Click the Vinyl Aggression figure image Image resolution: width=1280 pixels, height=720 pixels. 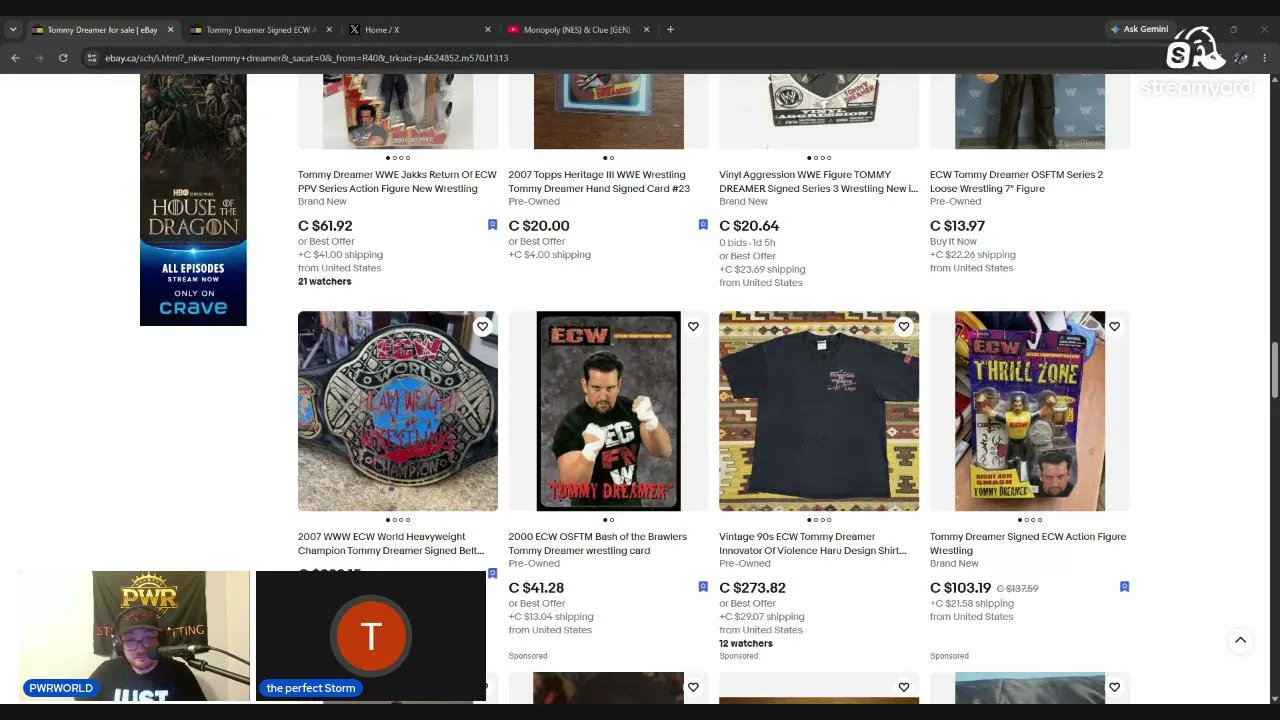[819, 111]
